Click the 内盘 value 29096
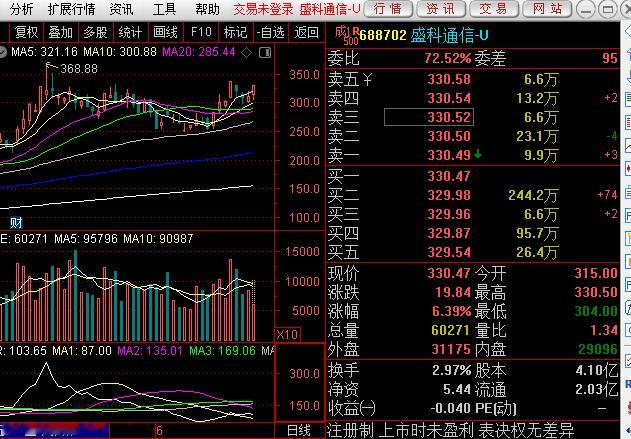 598,349
